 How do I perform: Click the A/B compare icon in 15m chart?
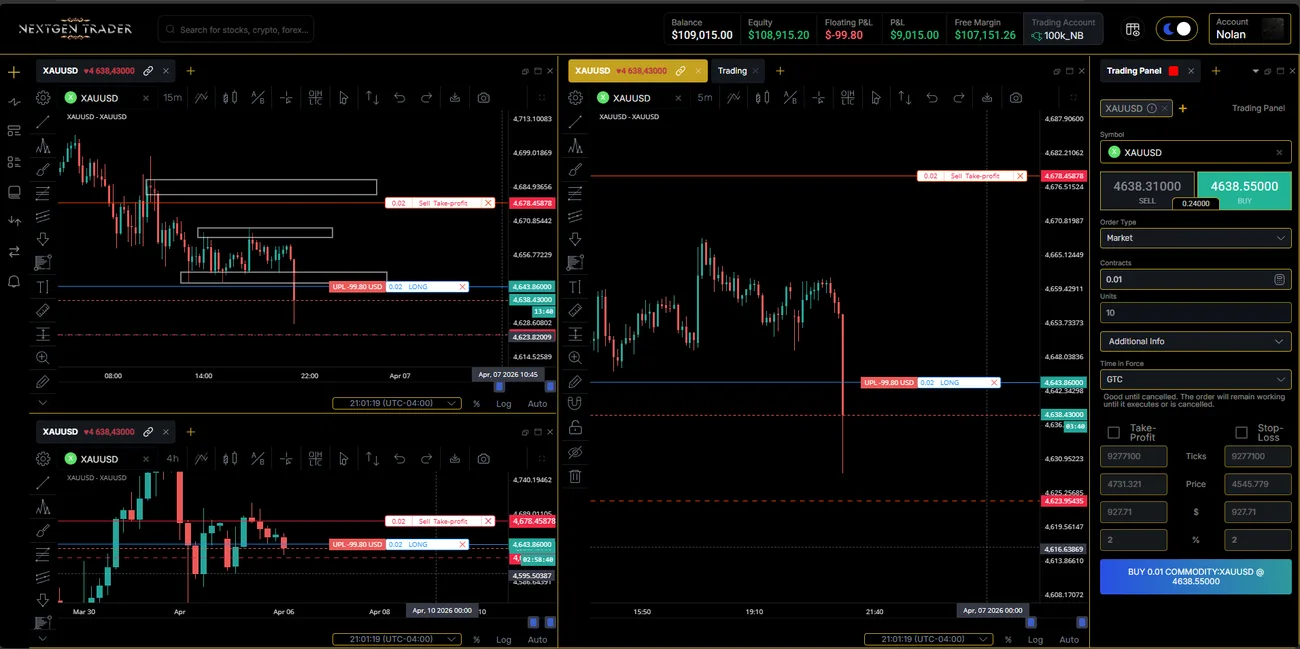[x=258, y=98]
